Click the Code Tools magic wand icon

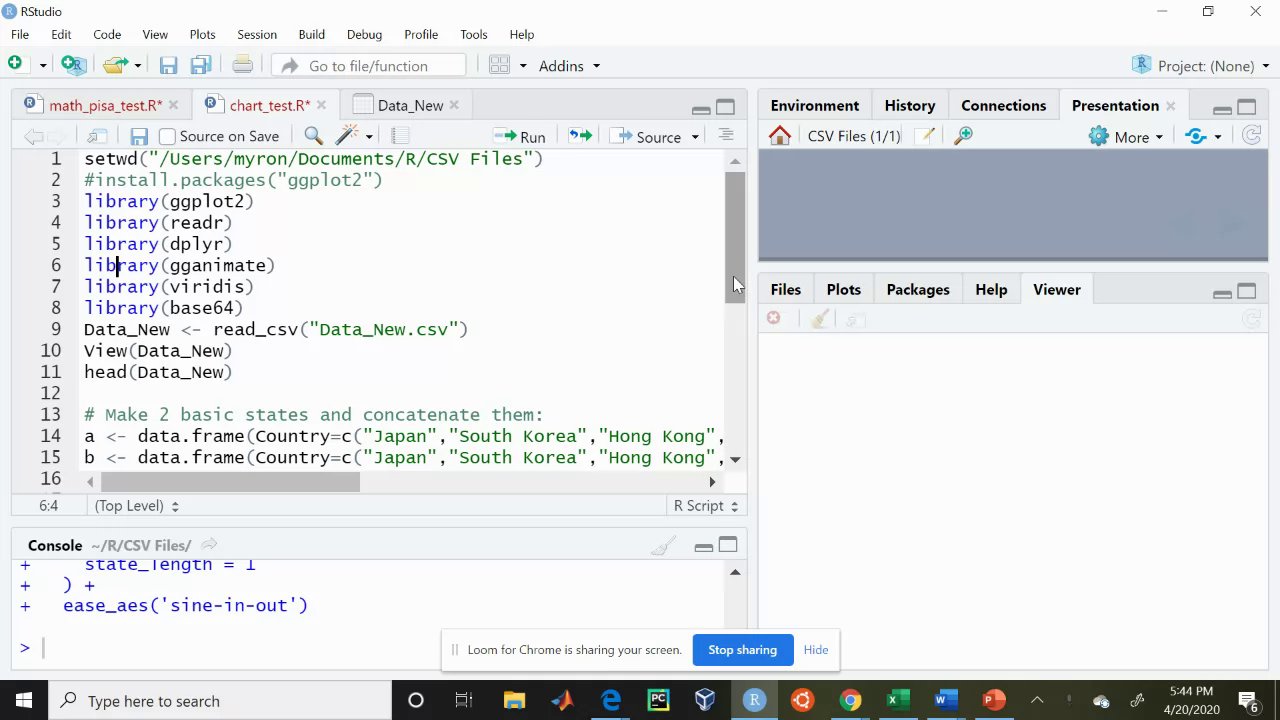[x=347, y=136]
